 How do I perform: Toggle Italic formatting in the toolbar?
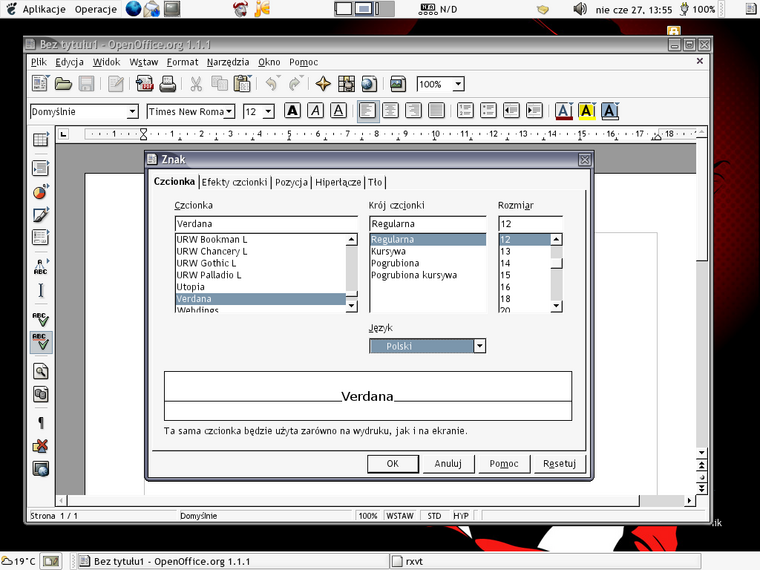(316, 111)
